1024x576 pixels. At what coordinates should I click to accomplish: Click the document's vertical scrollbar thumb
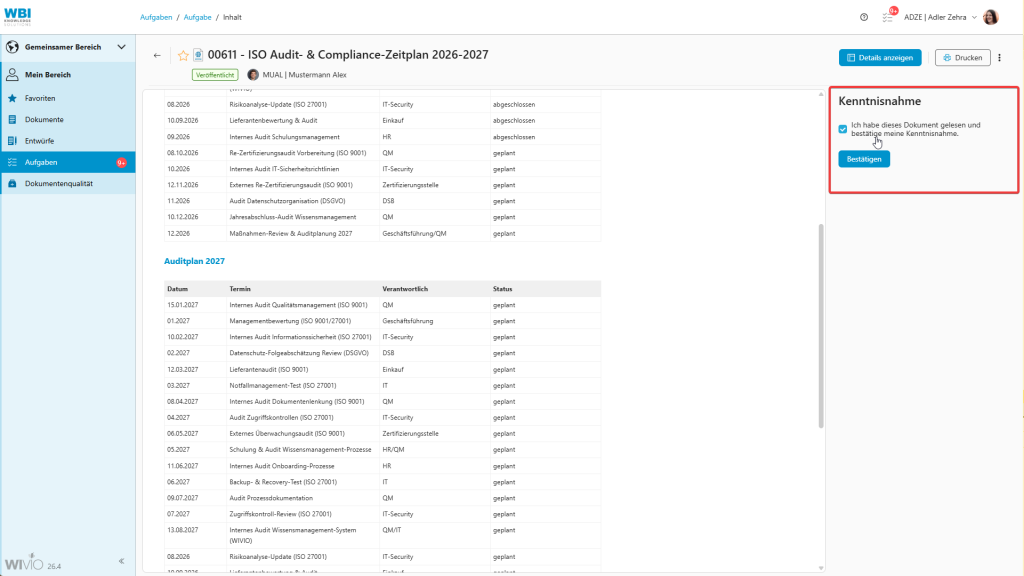[x=821, y=326]
